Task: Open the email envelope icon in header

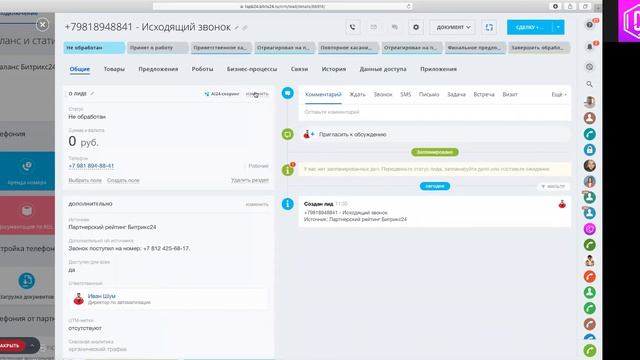Action: 373,27
